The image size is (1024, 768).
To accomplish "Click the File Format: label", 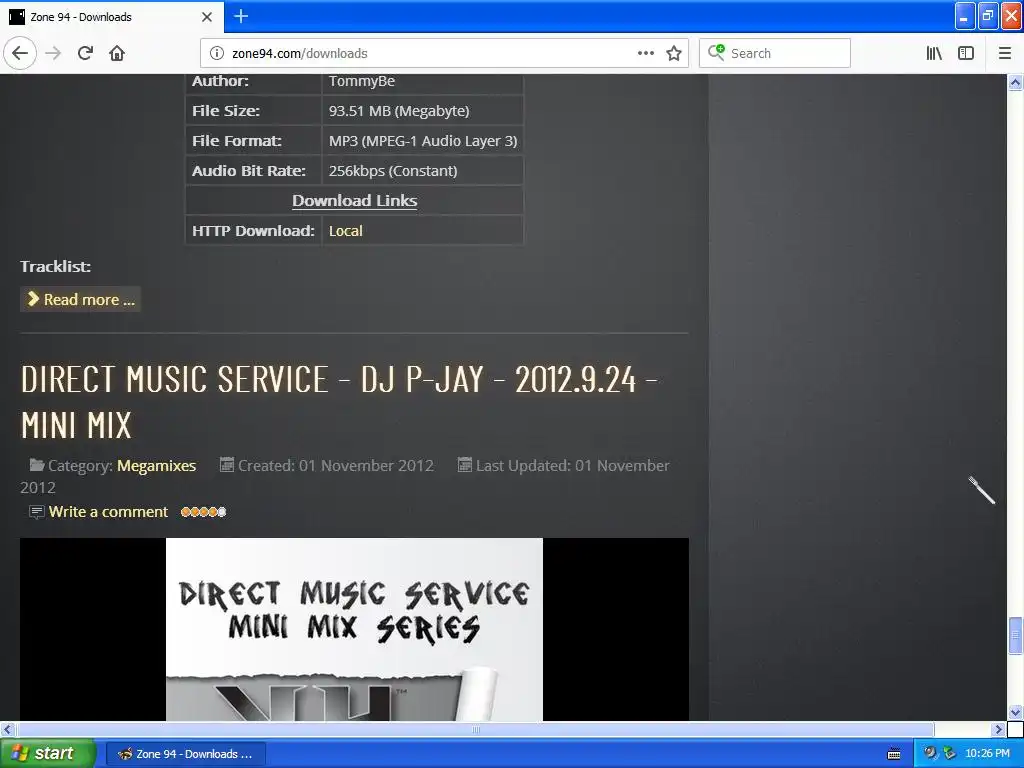I will [x=236, y=140].
